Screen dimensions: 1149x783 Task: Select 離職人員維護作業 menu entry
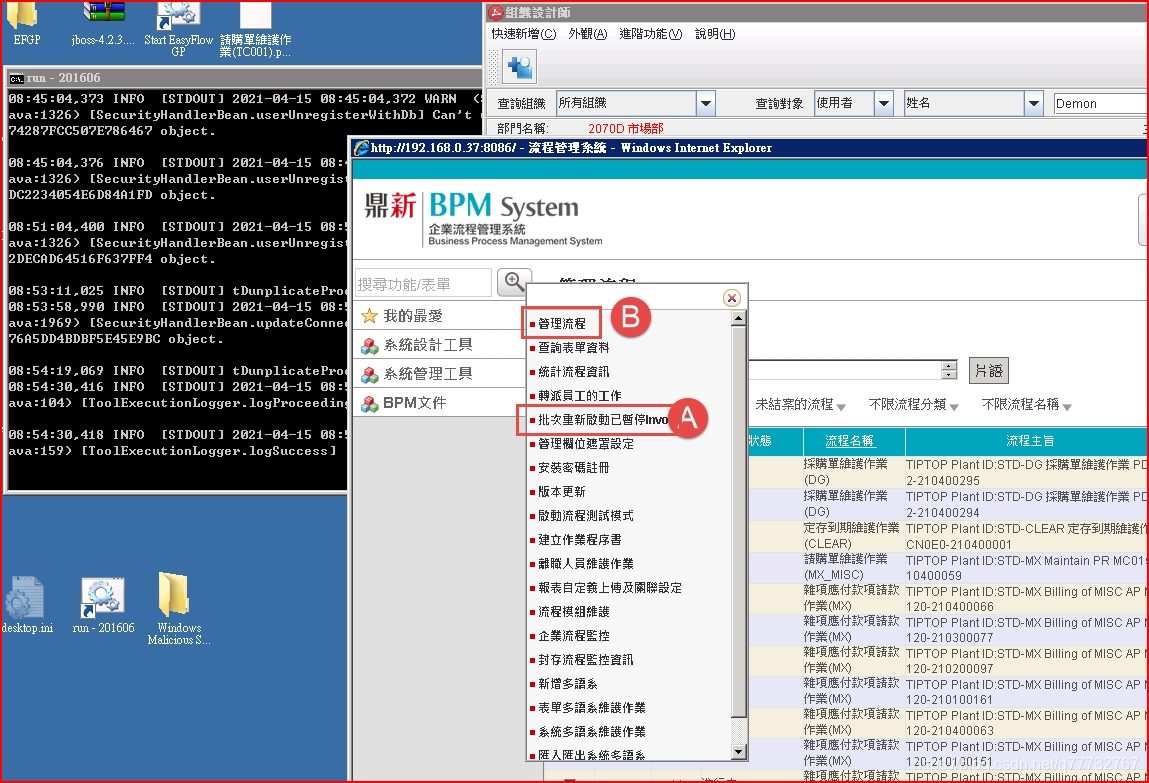point(585,563)
